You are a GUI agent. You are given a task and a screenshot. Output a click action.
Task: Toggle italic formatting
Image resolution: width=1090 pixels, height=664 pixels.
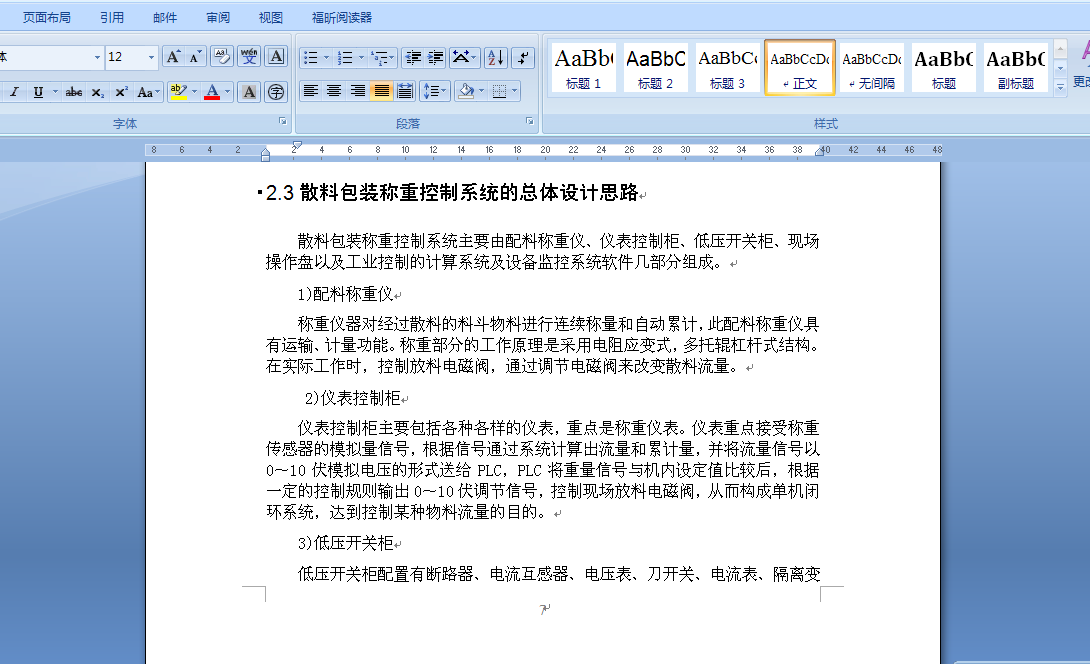coord(15,92)
